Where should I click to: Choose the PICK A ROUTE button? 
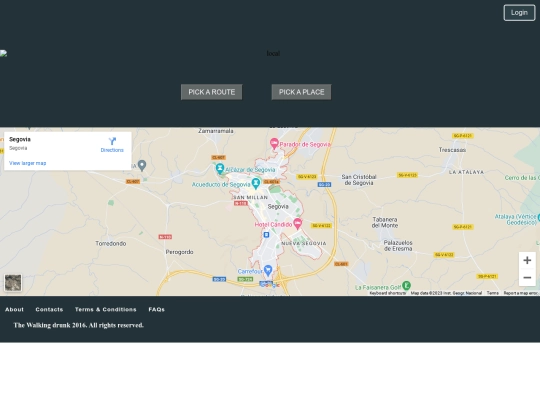pyautogui.click(x=211, y=92)
